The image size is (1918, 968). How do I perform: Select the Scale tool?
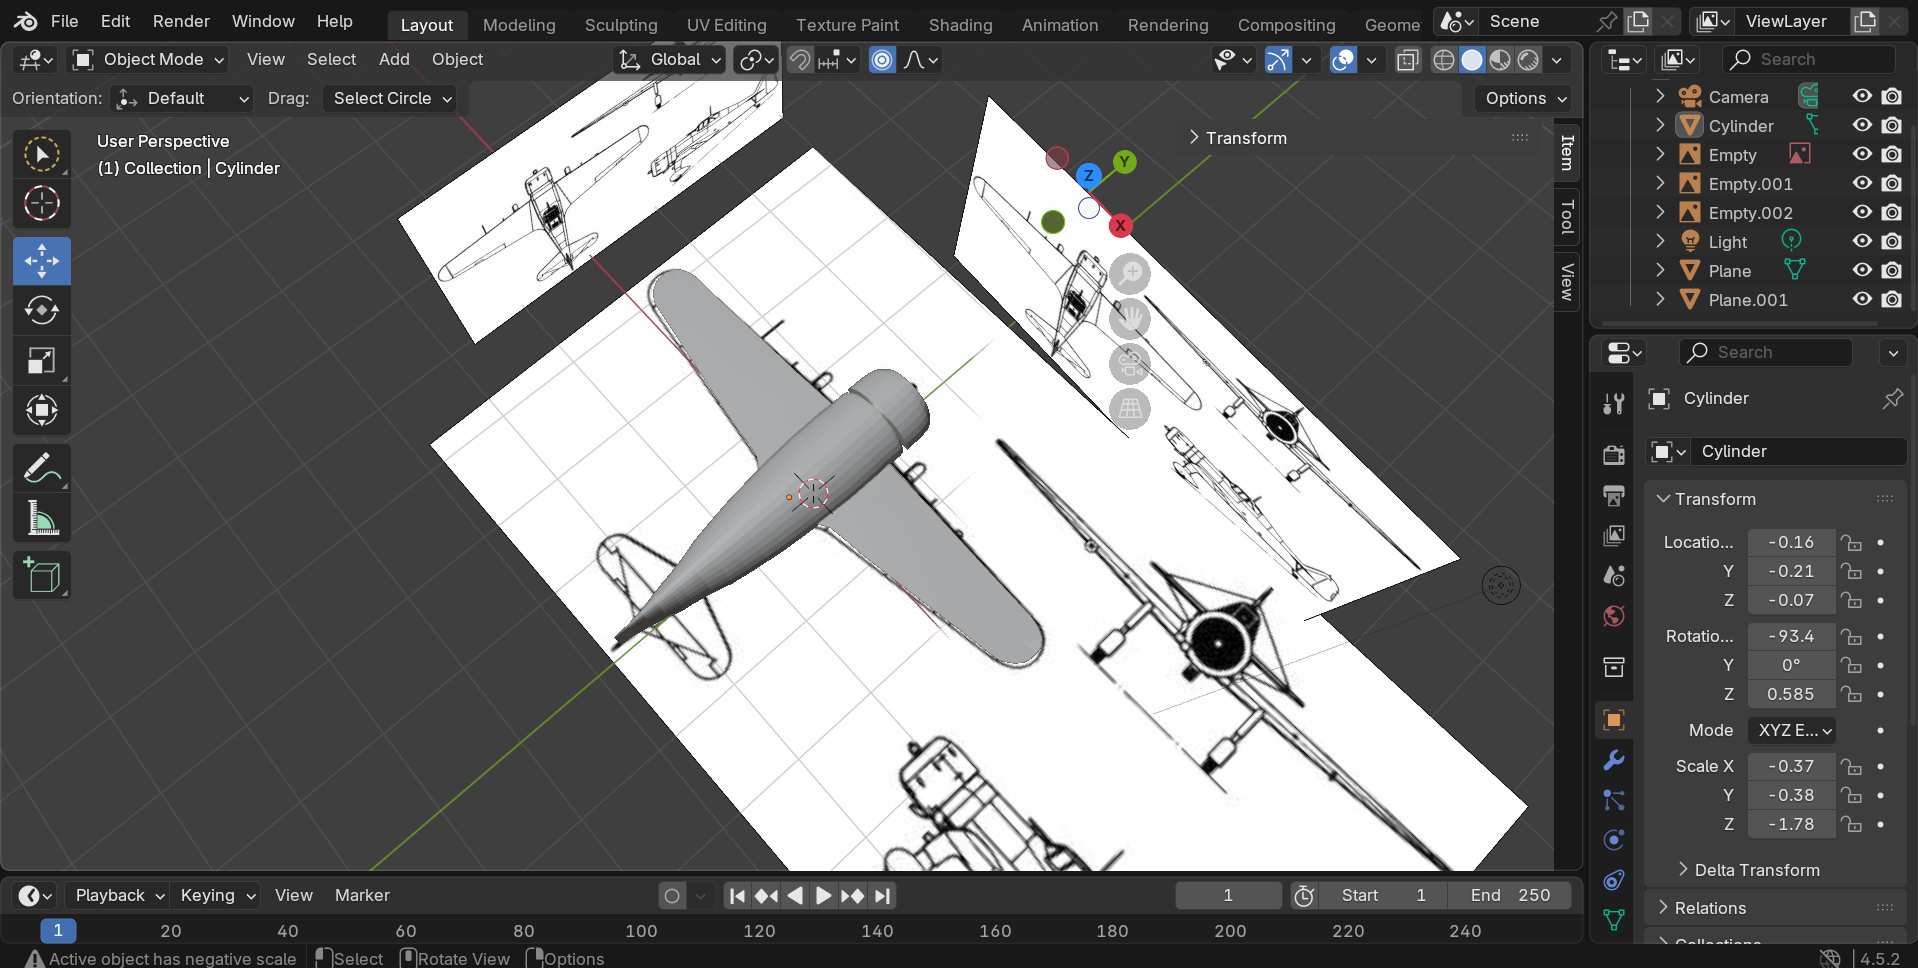(42, 360)
